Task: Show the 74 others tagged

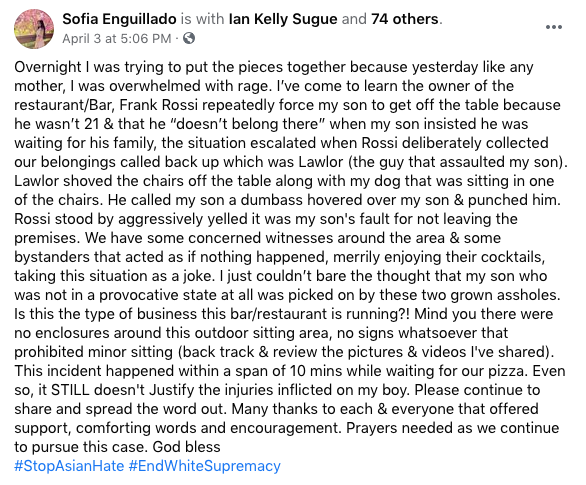Action: (405, 19)
